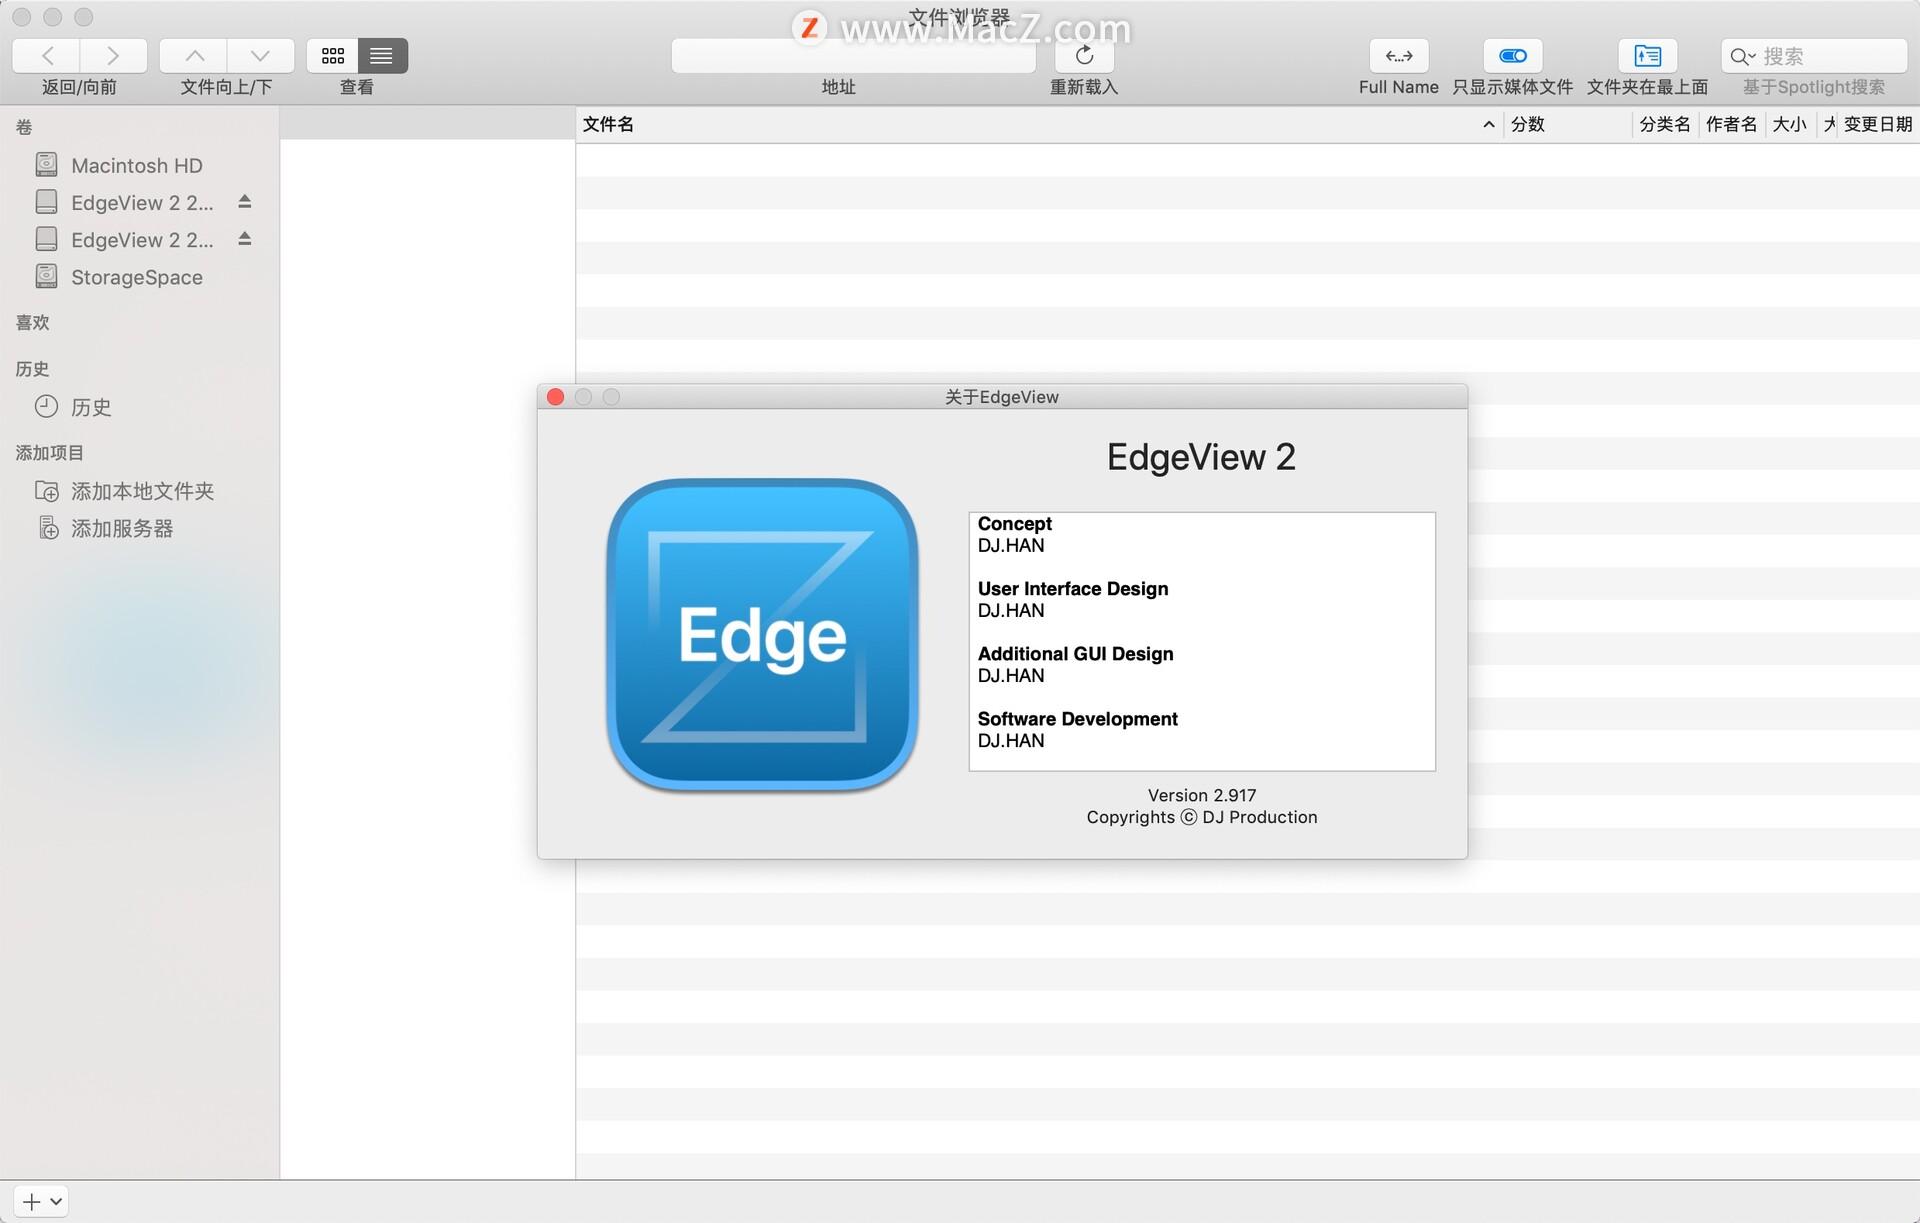
Task: Sort by the 大小 column header
Action: point(1789,124)
